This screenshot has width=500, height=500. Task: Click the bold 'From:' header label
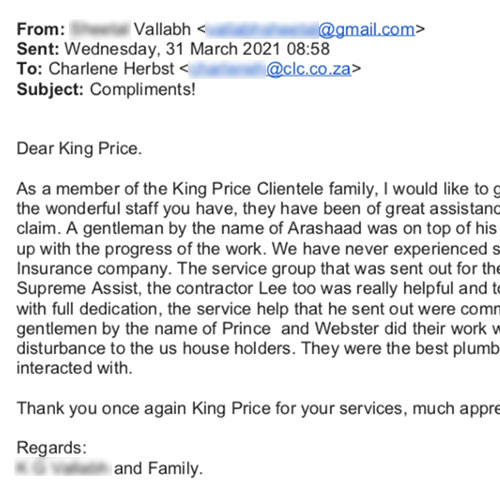(x=41, y=29)
